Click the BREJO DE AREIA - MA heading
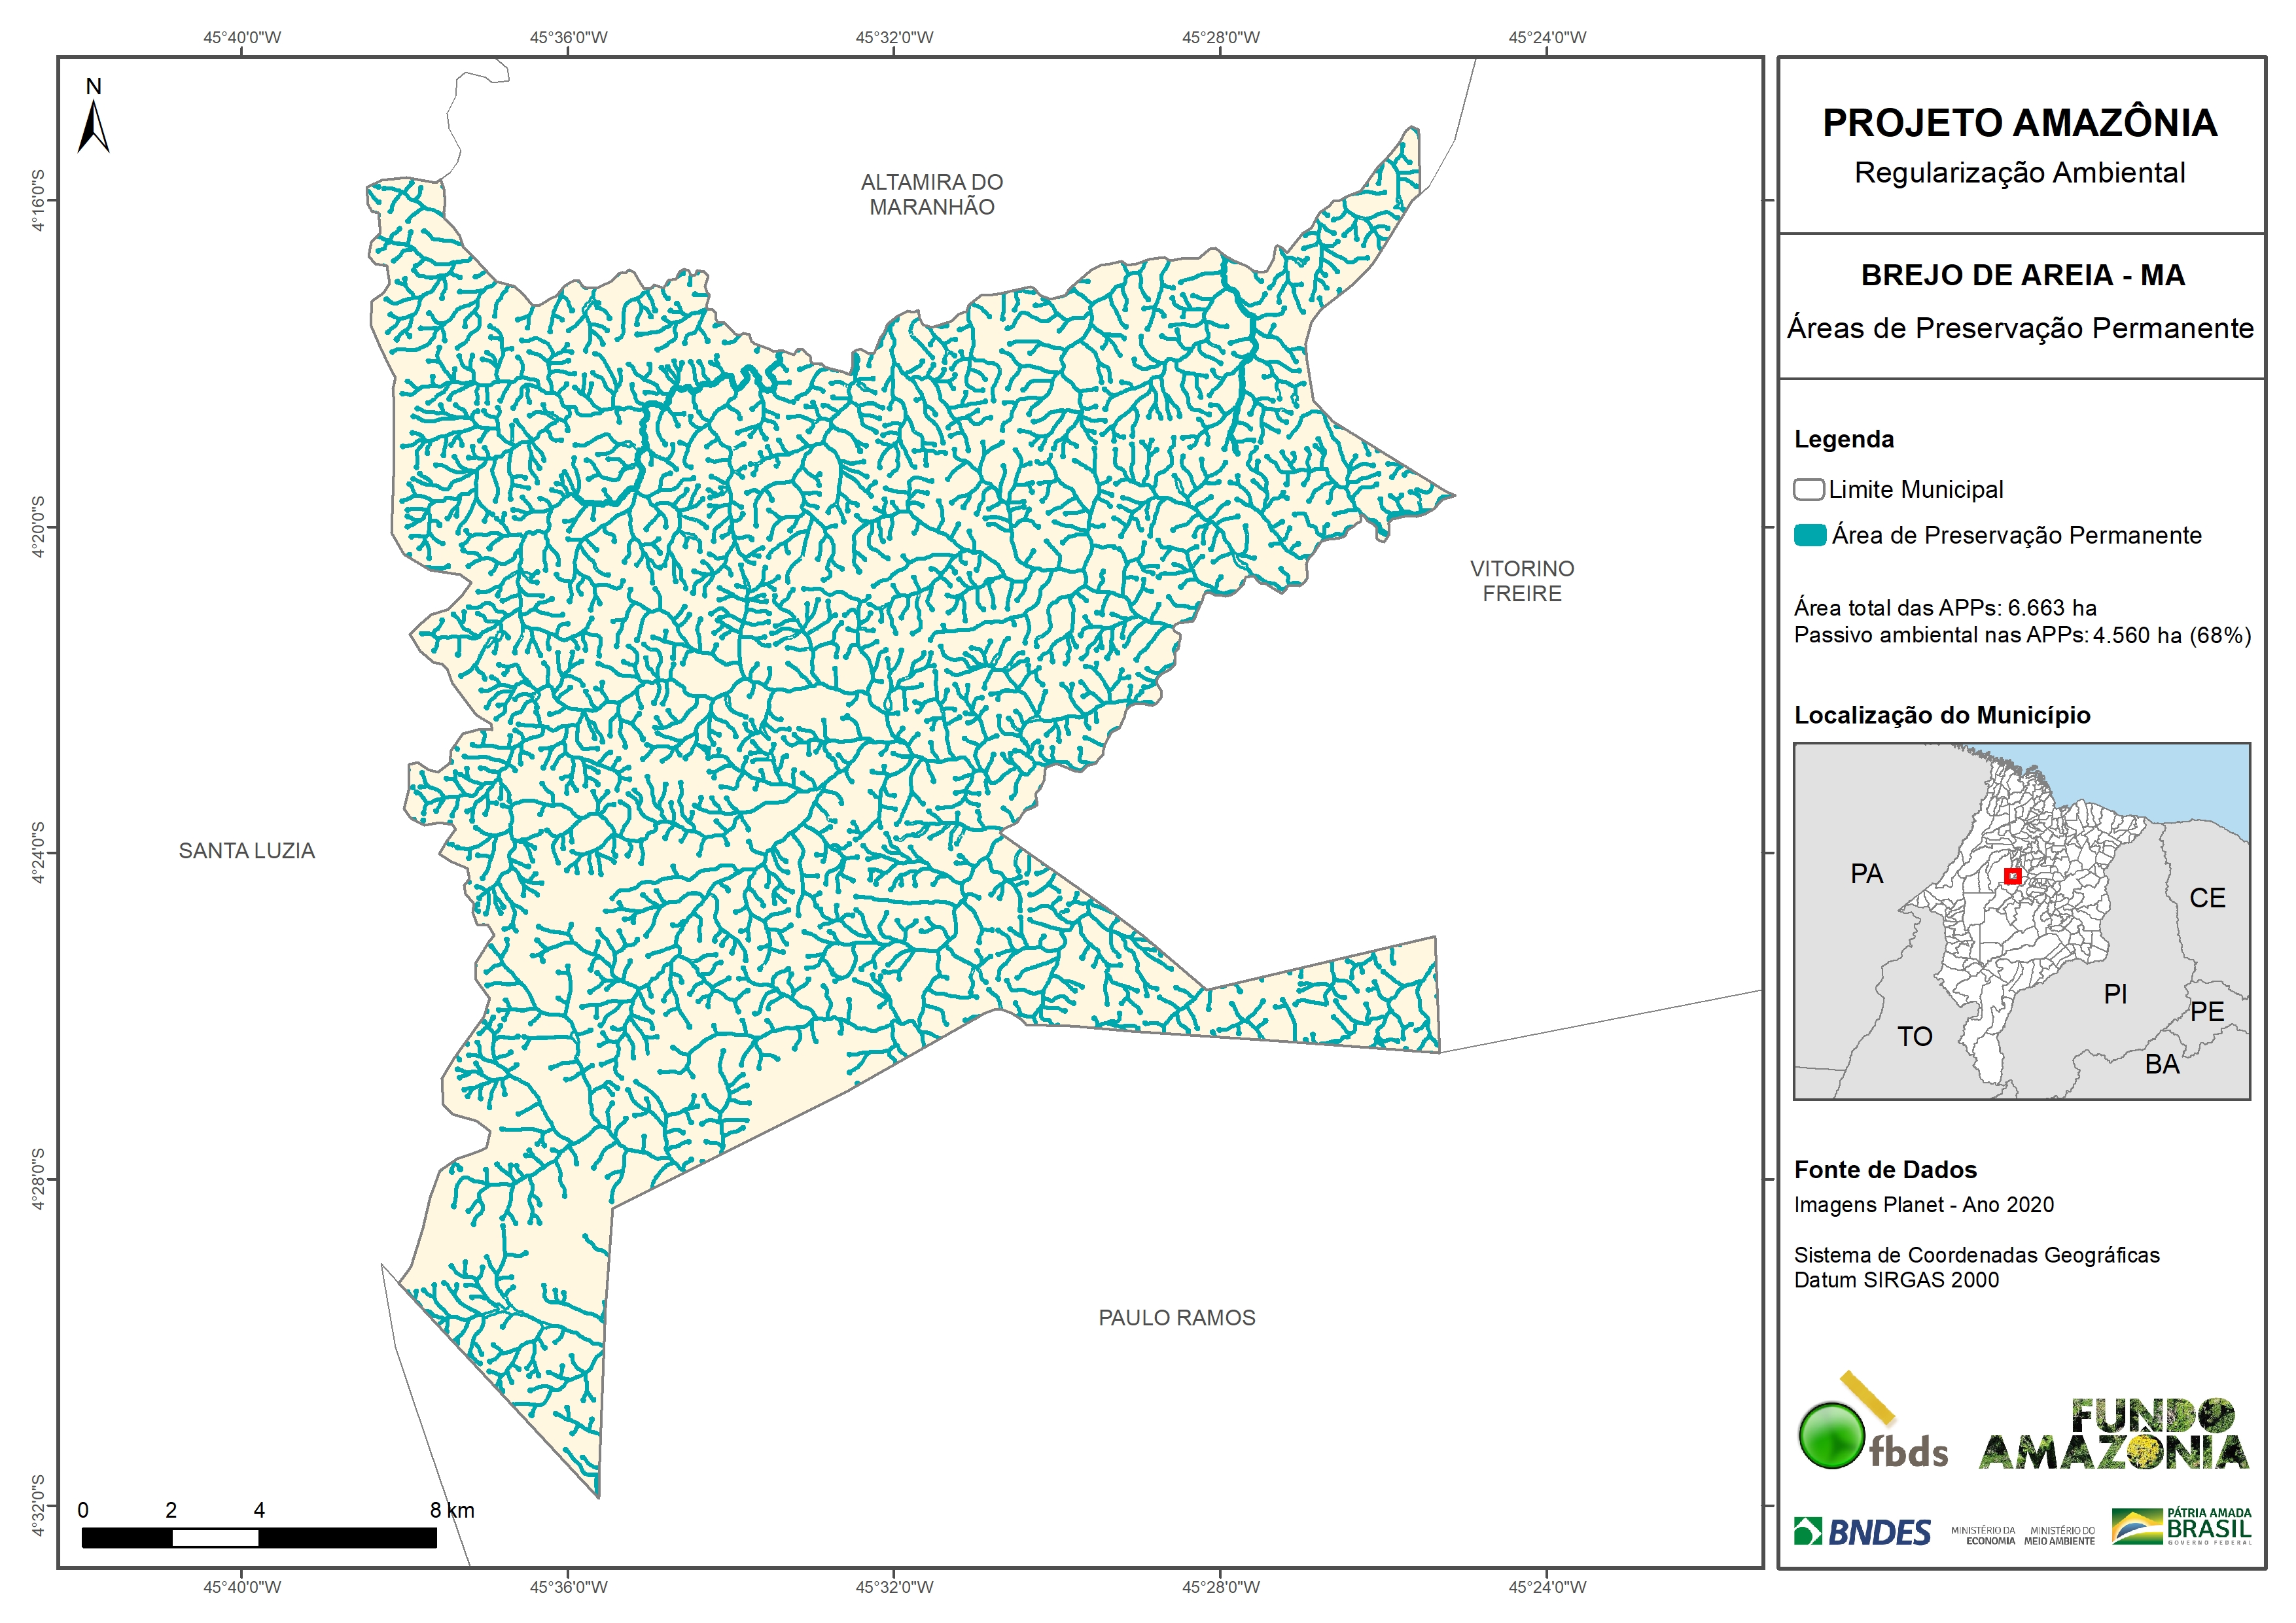This screenshot has height=1623, width=2296. [2022, 275]
